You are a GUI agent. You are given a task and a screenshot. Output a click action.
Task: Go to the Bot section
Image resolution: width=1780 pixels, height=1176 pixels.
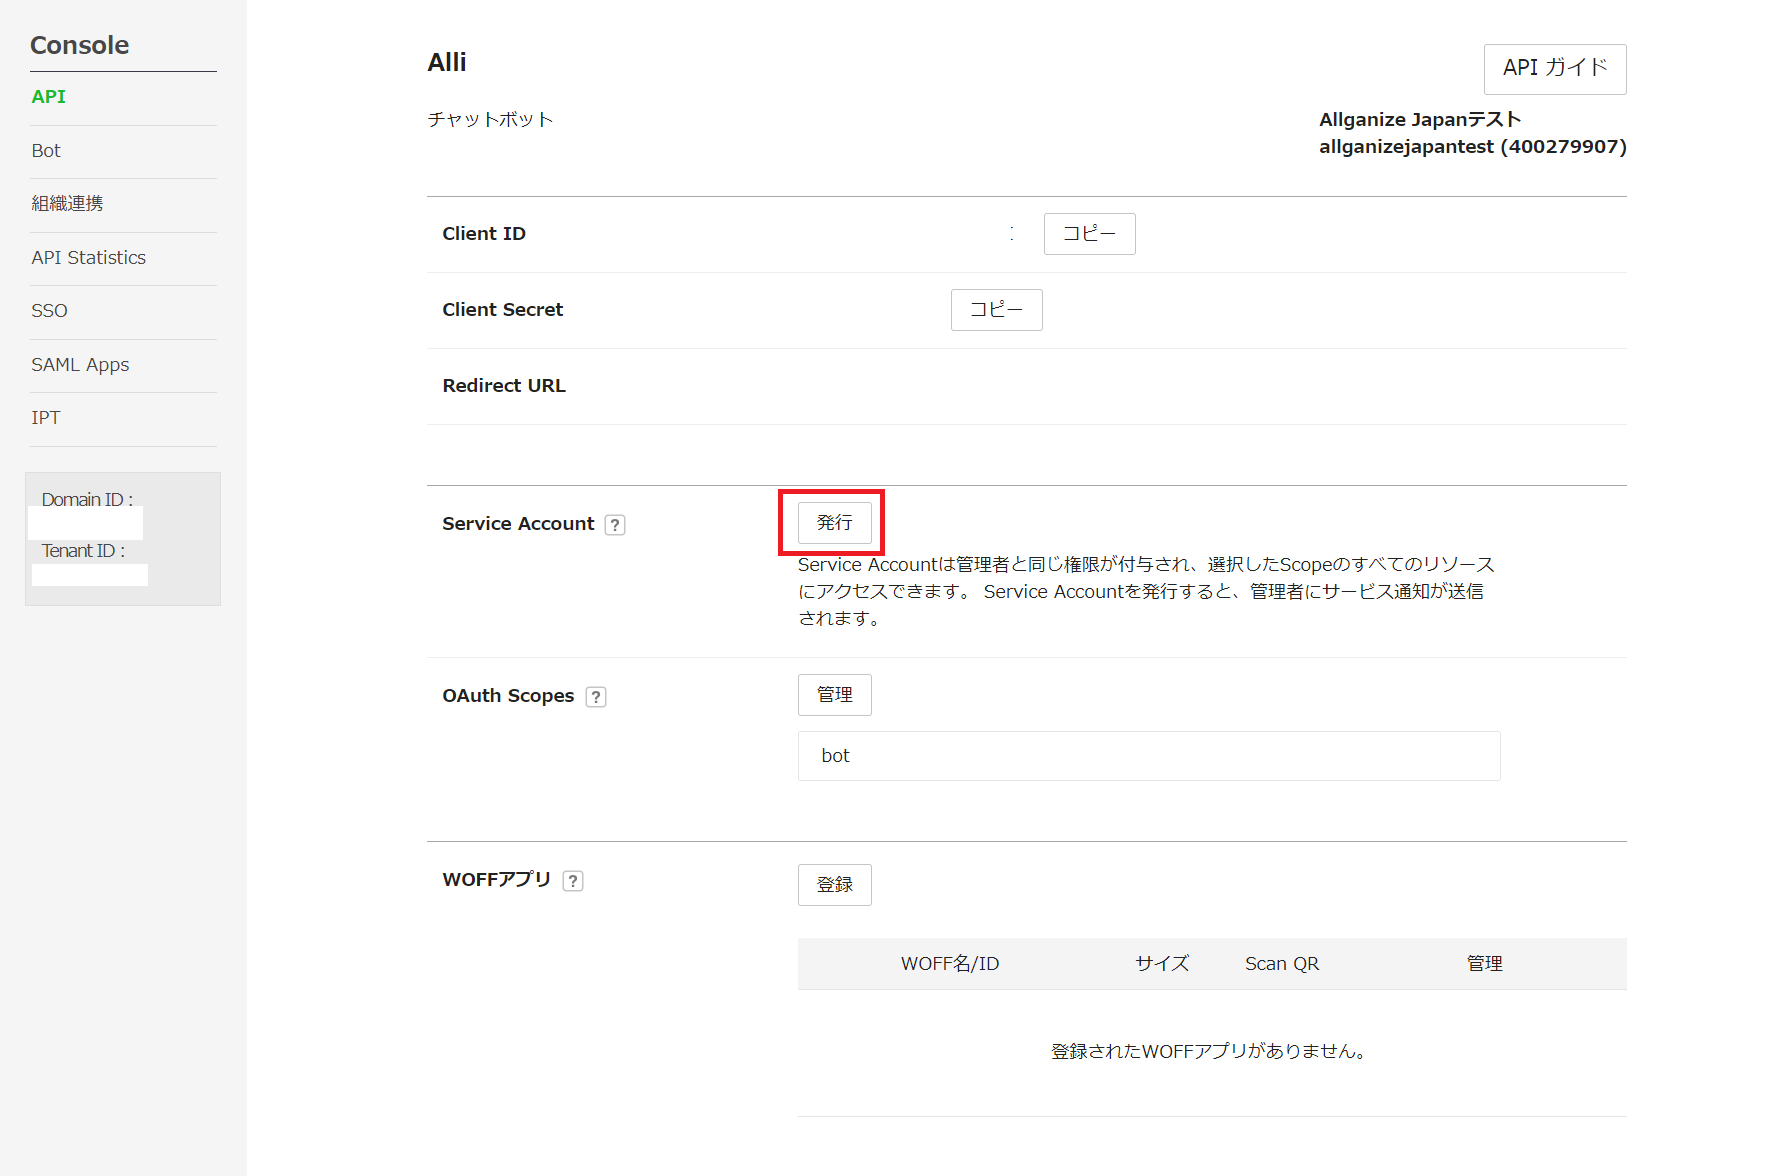tap(46, 151)
